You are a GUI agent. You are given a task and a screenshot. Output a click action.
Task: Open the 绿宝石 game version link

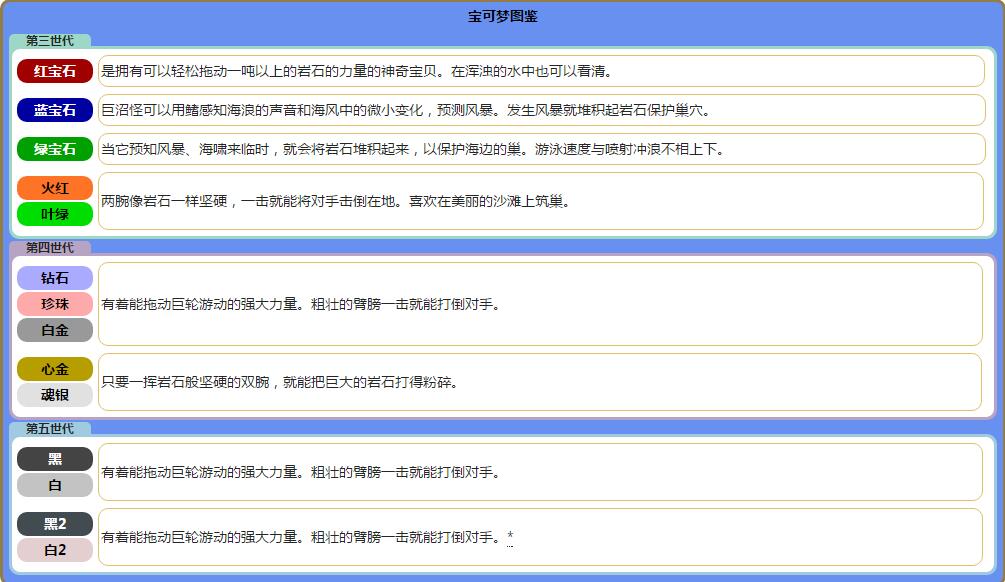pyautogui.click(x=54, y=149)
